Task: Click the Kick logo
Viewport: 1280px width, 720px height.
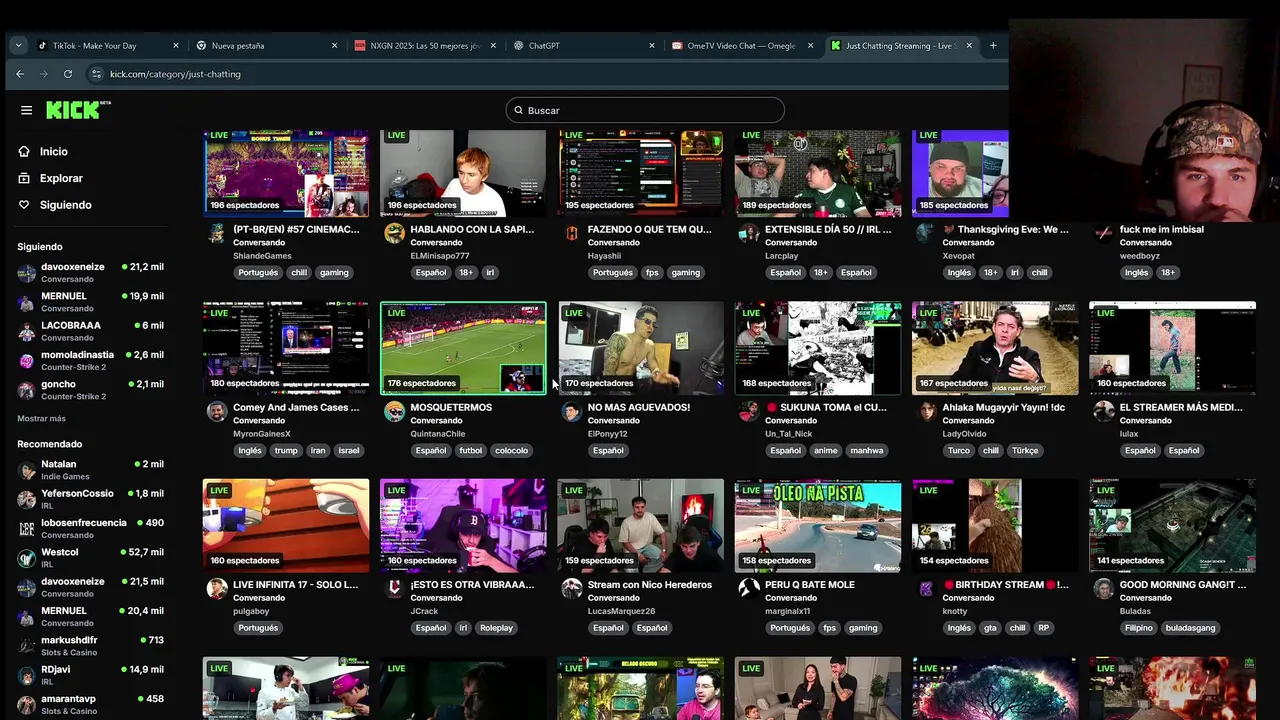Action: (78, 110)
